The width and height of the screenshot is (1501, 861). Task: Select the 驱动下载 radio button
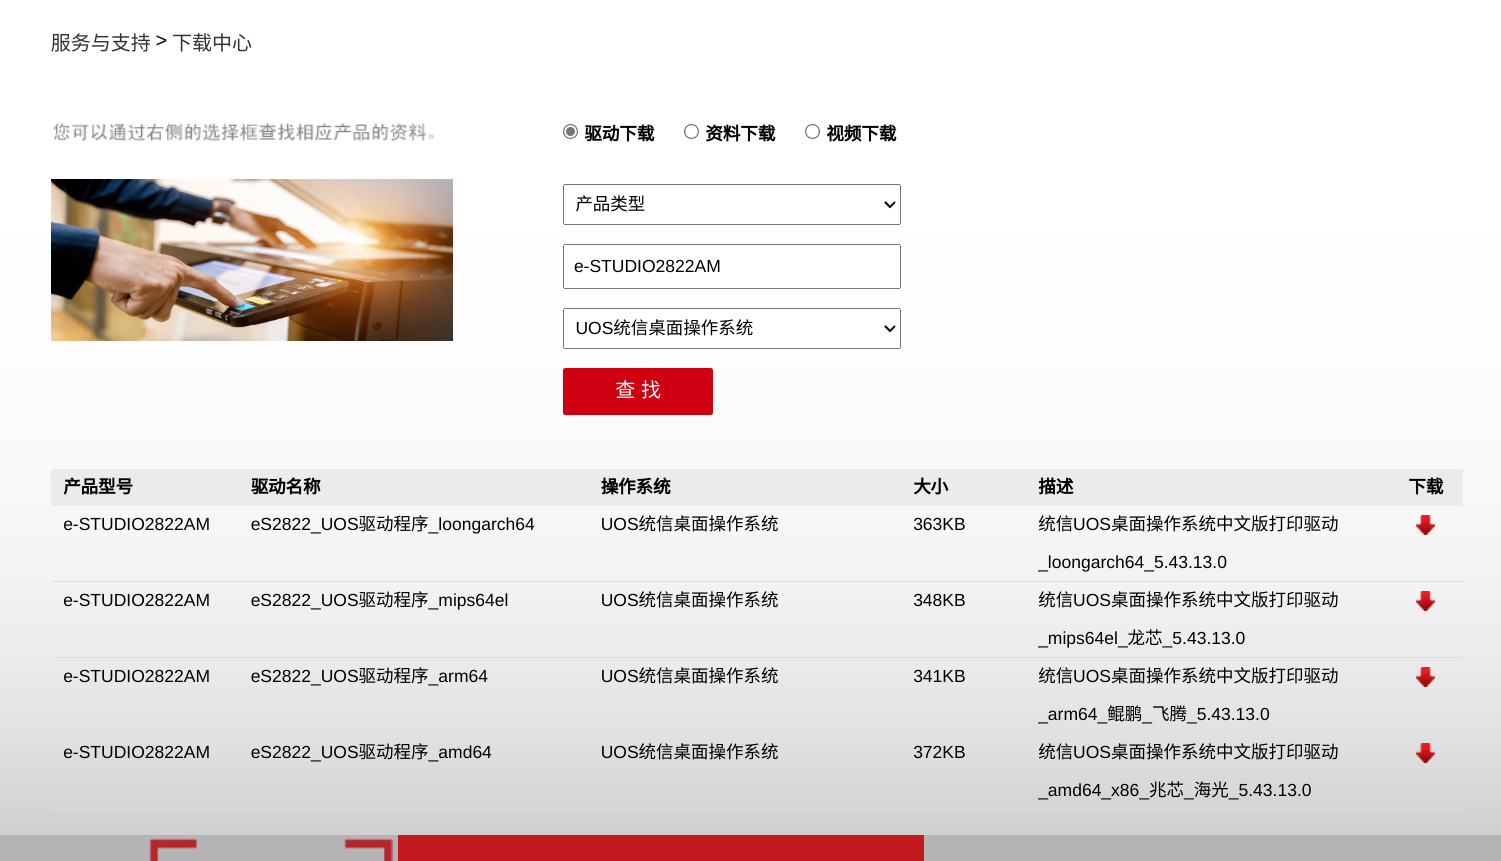pyautogui.click(x=570, y=132)
